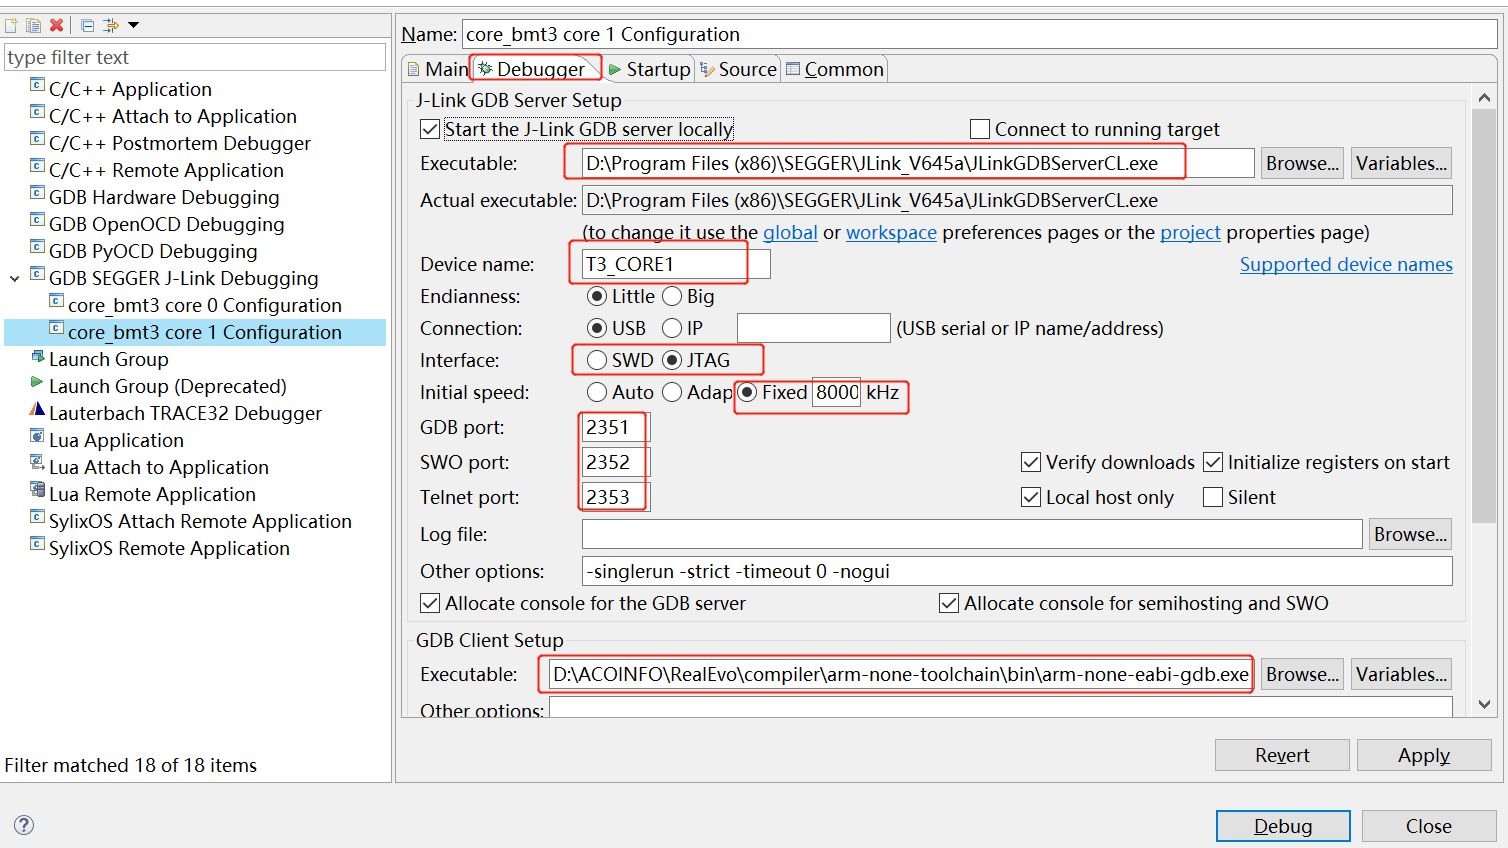This screenshot has width=1508, height=848.
Task: Click the Debug button
Action: click(1283, 826)
